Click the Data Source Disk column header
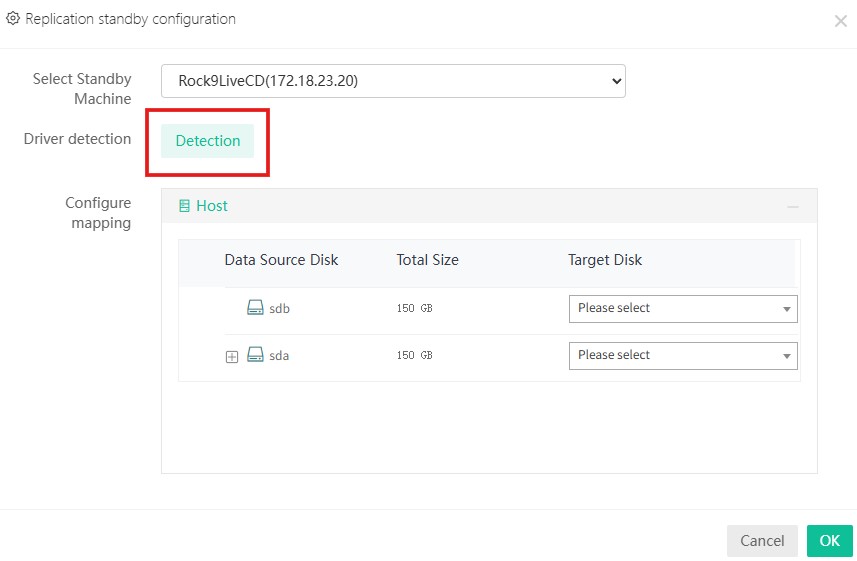 [x=281, y=260]
